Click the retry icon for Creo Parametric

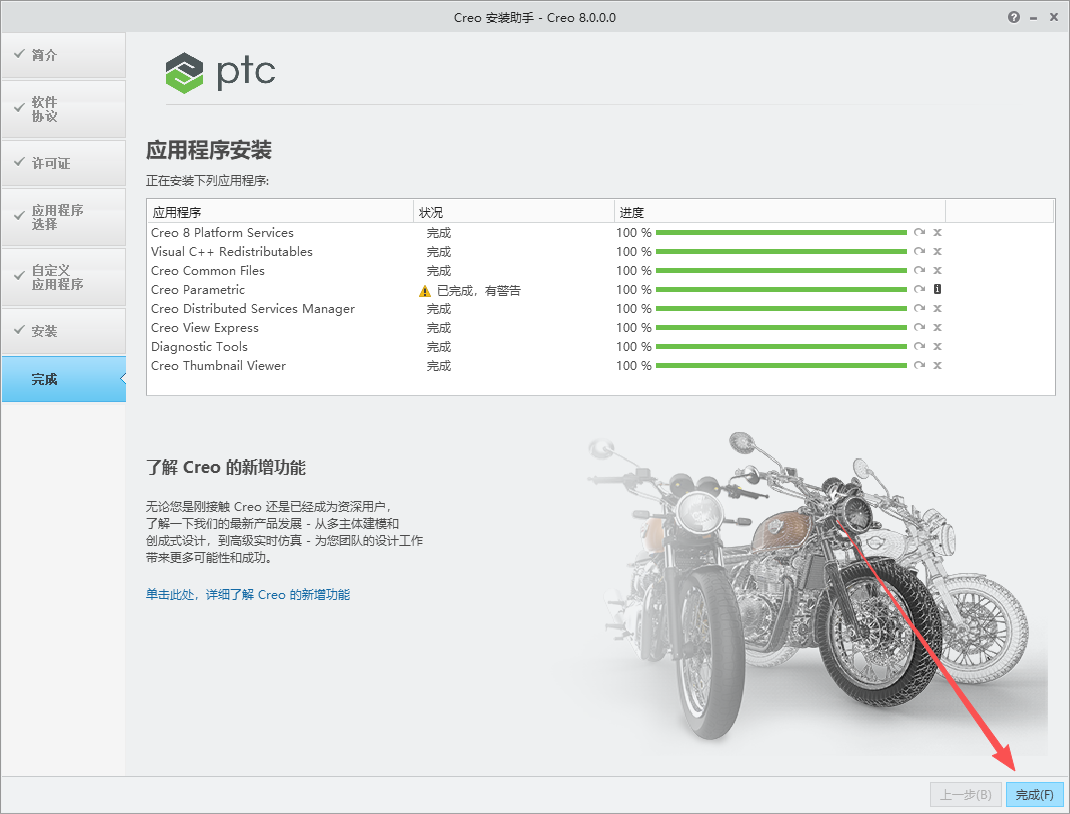[x=919, y=289]
